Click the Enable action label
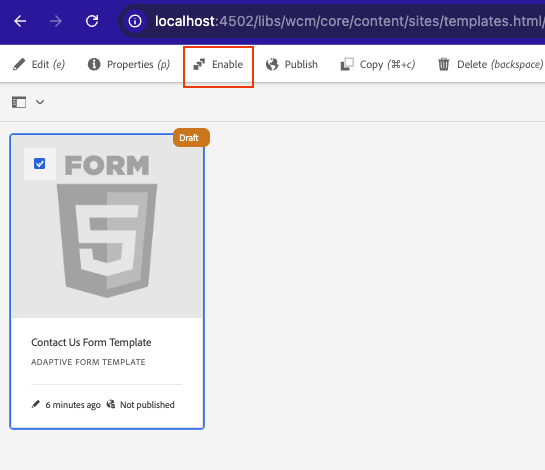The height and width of the screenshot is (470, 545). coord(227,64)
